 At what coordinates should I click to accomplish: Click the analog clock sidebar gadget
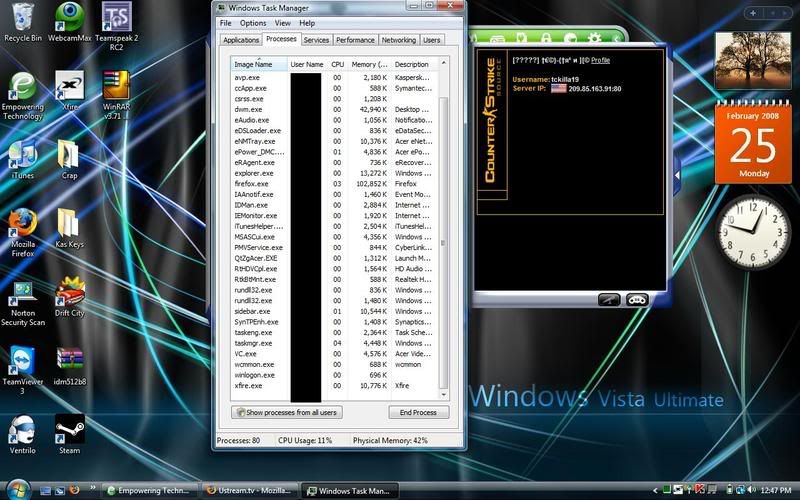click(x=753, y=233)
